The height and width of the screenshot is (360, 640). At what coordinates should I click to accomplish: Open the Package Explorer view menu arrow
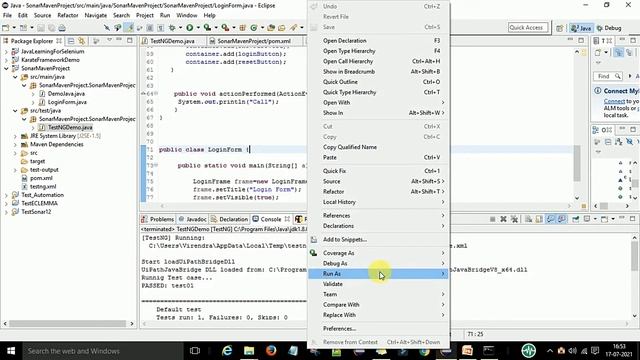109,40
